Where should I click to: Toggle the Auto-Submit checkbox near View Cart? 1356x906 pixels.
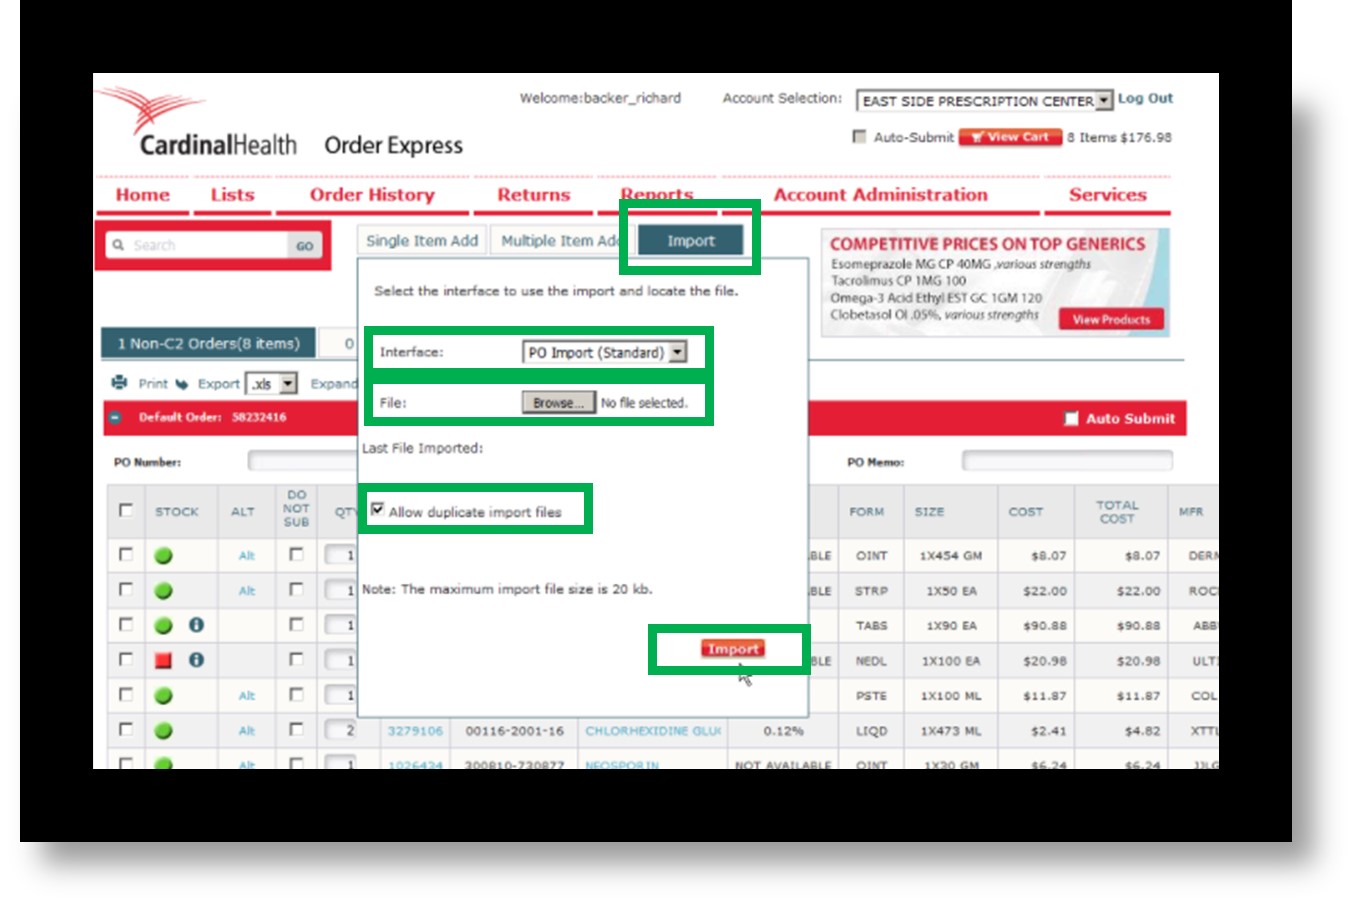(859, 137)
